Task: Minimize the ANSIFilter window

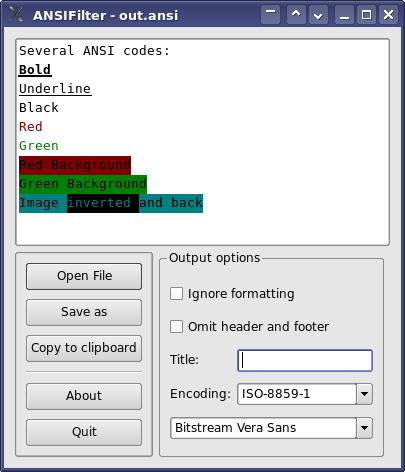Action: [x=344, y=15]
